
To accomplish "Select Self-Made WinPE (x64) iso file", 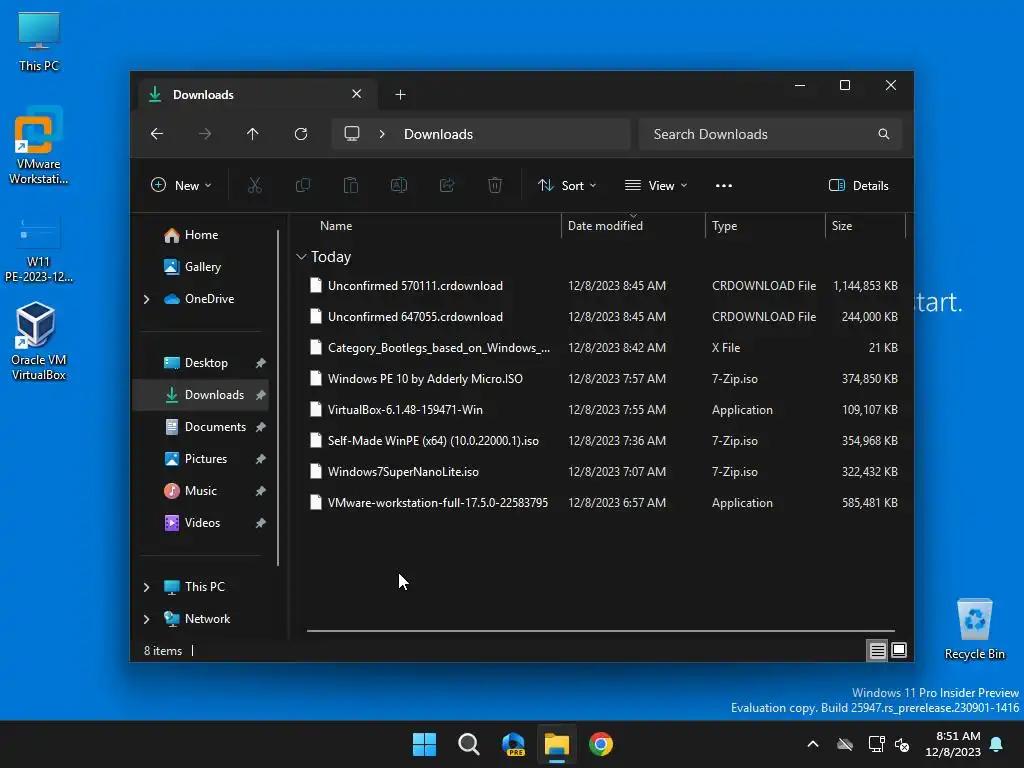I will coord(603,441).
